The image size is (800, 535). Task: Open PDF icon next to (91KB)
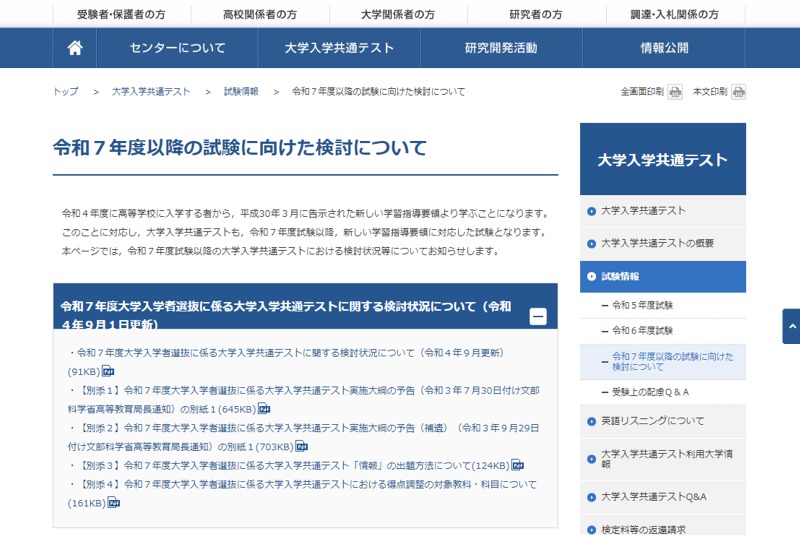108,371
